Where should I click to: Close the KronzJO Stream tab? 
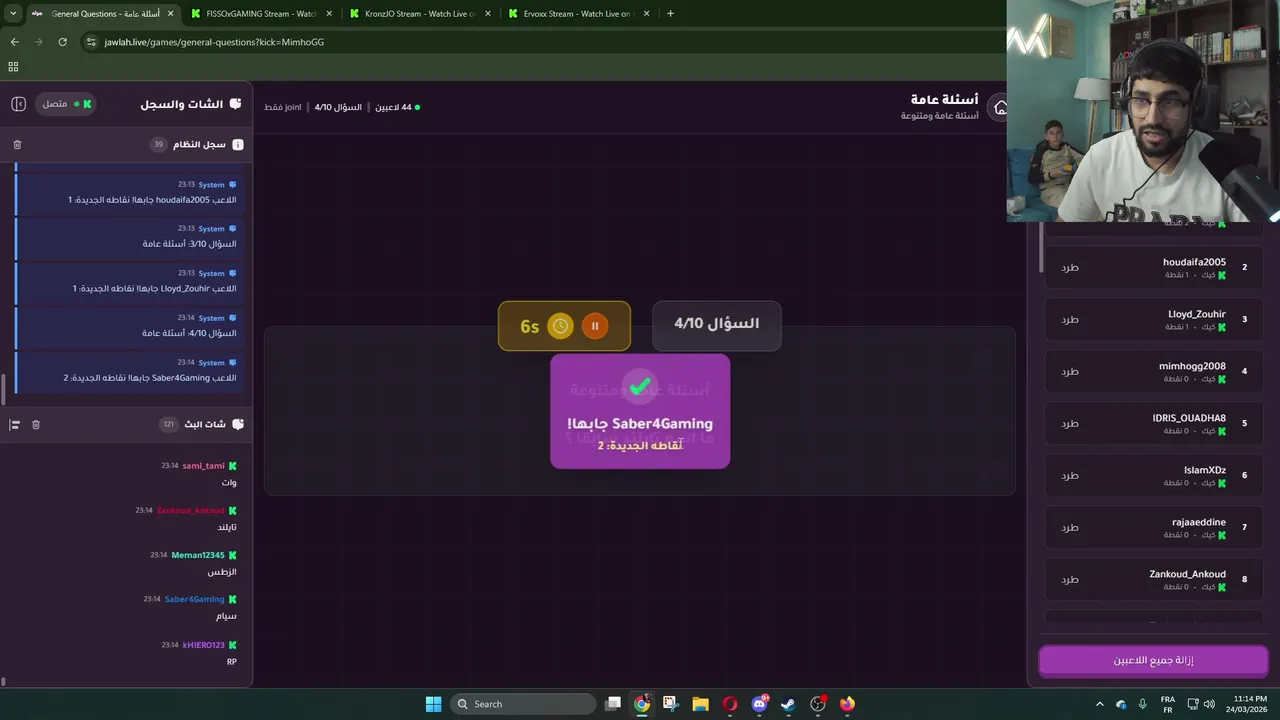(x=487, y=14)
